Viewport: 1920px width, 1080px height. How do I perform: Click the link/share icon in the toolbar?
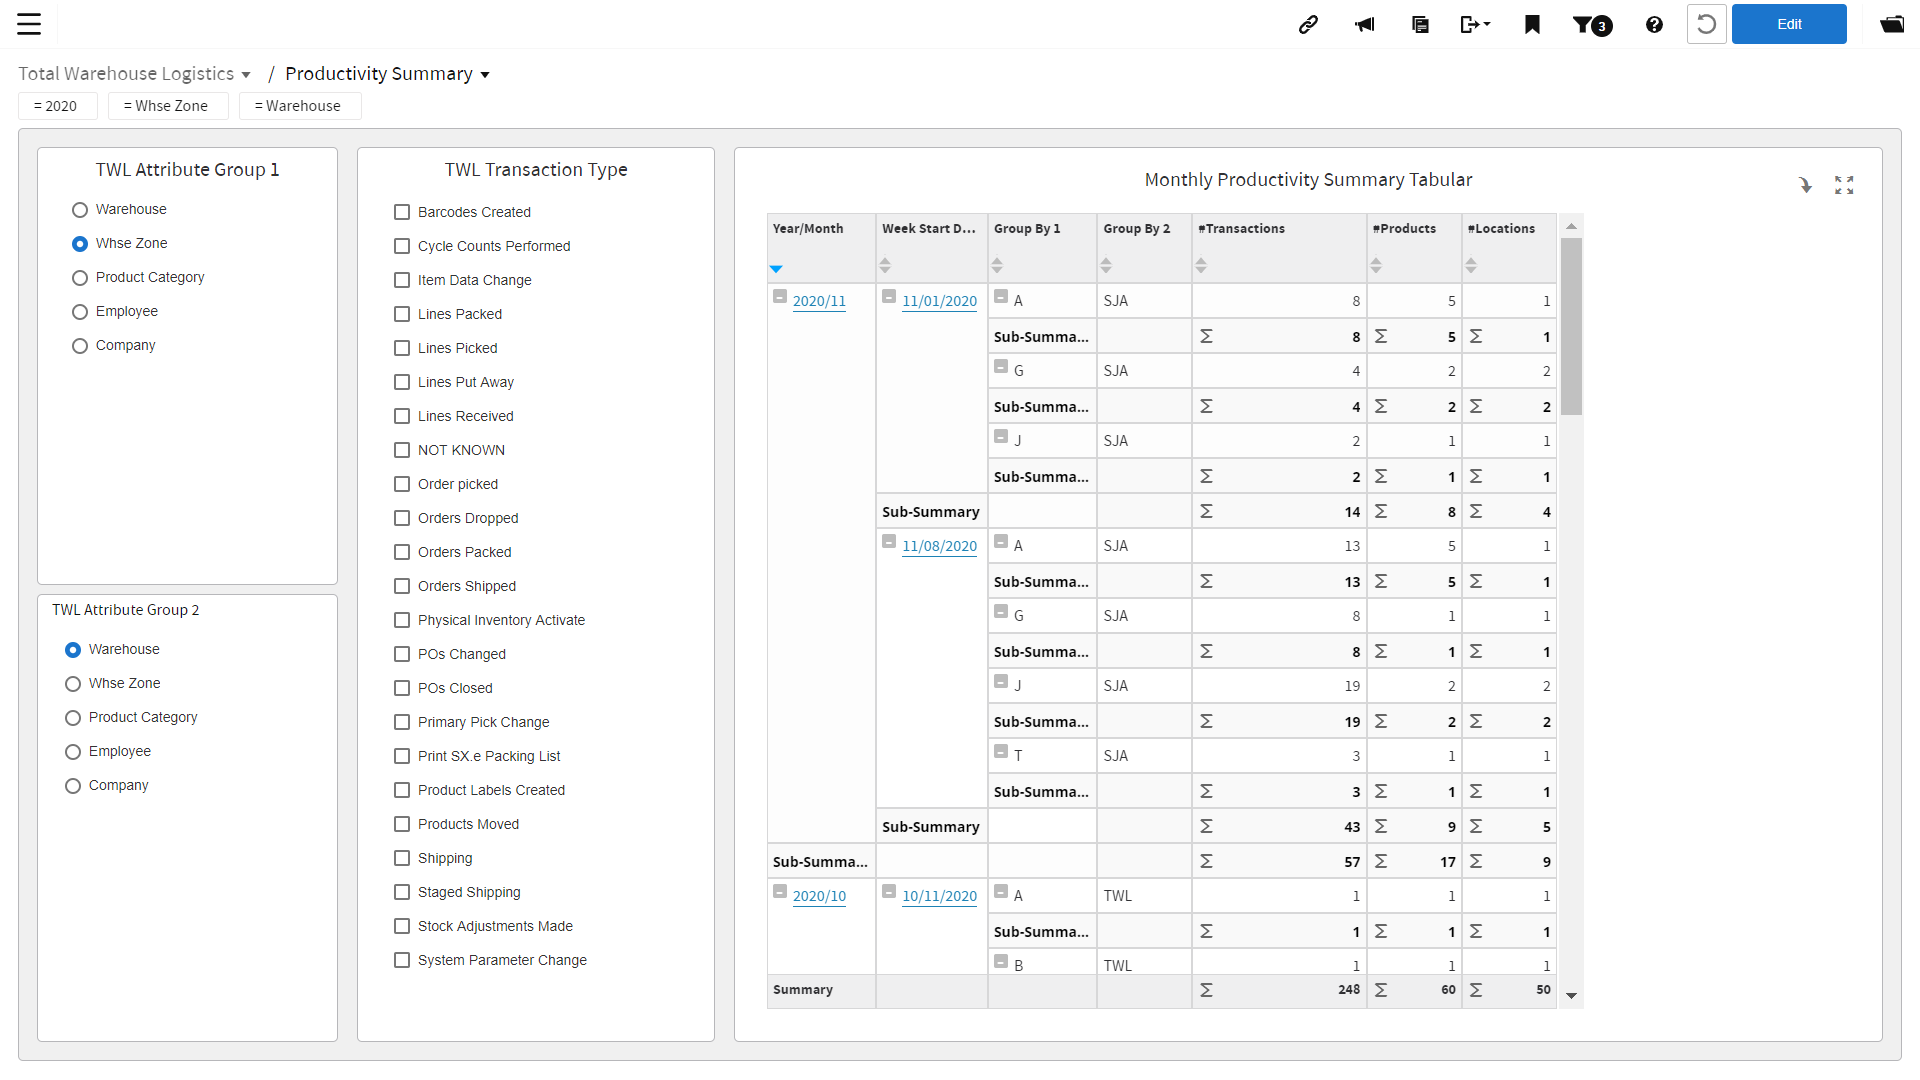[x=1308, y=24]
